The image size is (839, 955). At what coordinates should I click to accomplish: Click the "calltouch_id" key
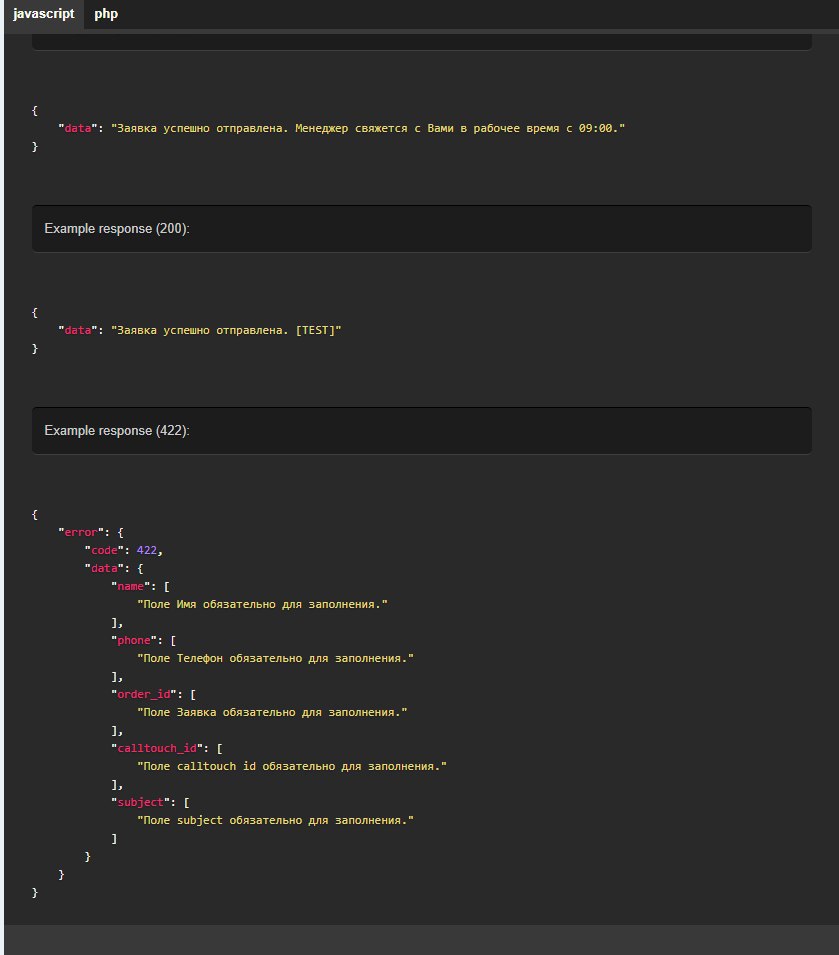(157, 748)
